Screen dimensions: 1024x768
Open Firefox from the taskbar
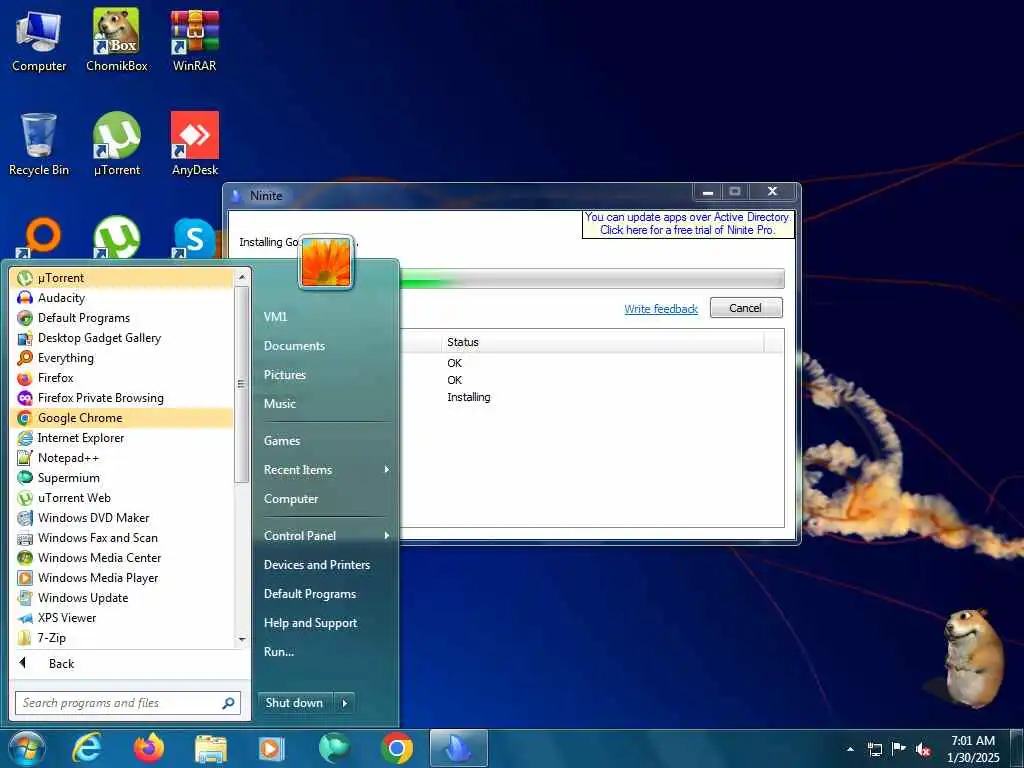tap(149, 748)
